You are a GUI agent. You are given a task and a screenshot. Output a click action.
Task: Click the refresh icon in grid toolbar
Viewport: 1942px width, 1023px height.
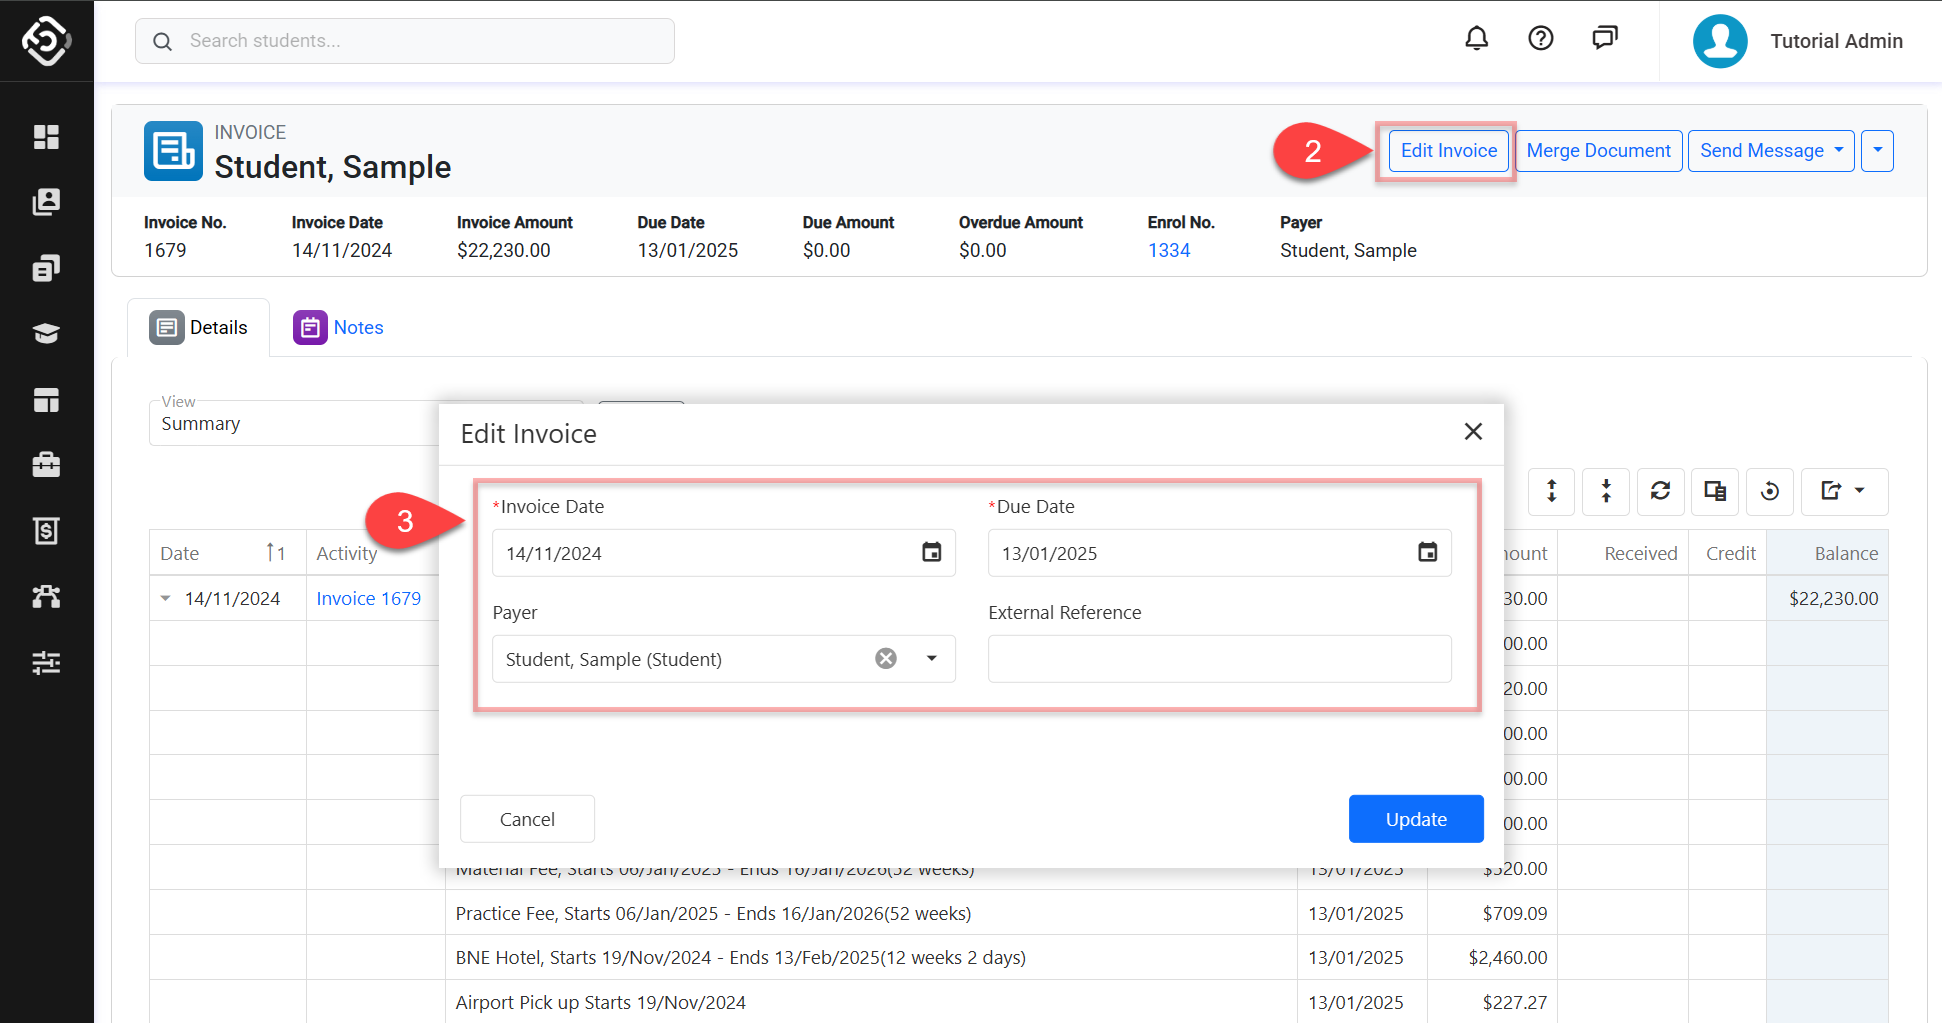point(1660,491)
